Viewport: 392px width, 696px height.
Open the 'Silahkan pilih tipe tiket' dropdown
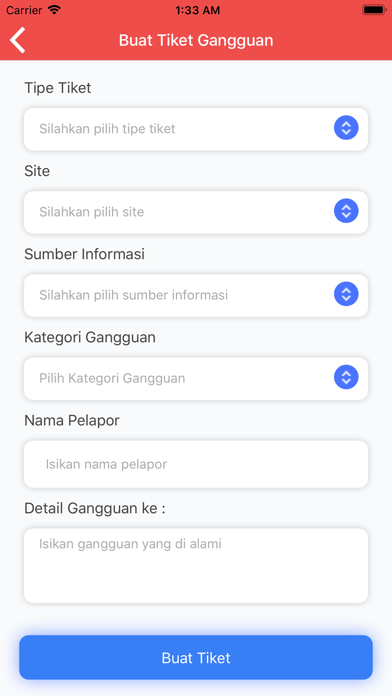pyautogui.click(x=196, y=129)
